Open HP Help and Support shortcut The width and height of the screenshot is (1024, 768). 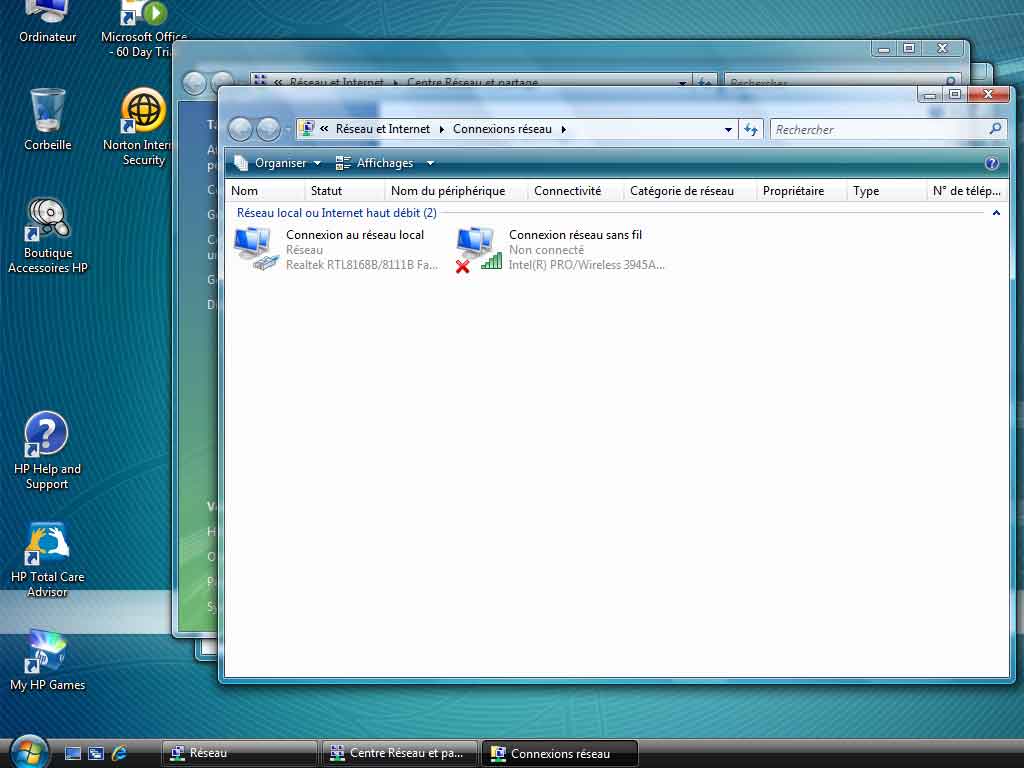coord(46,435)
